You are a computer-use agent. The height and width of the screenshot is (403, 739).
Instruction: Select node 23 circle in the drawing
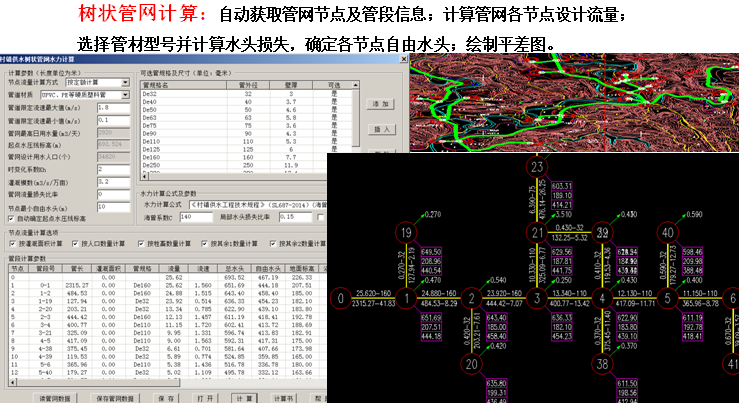tap(538, 167)
